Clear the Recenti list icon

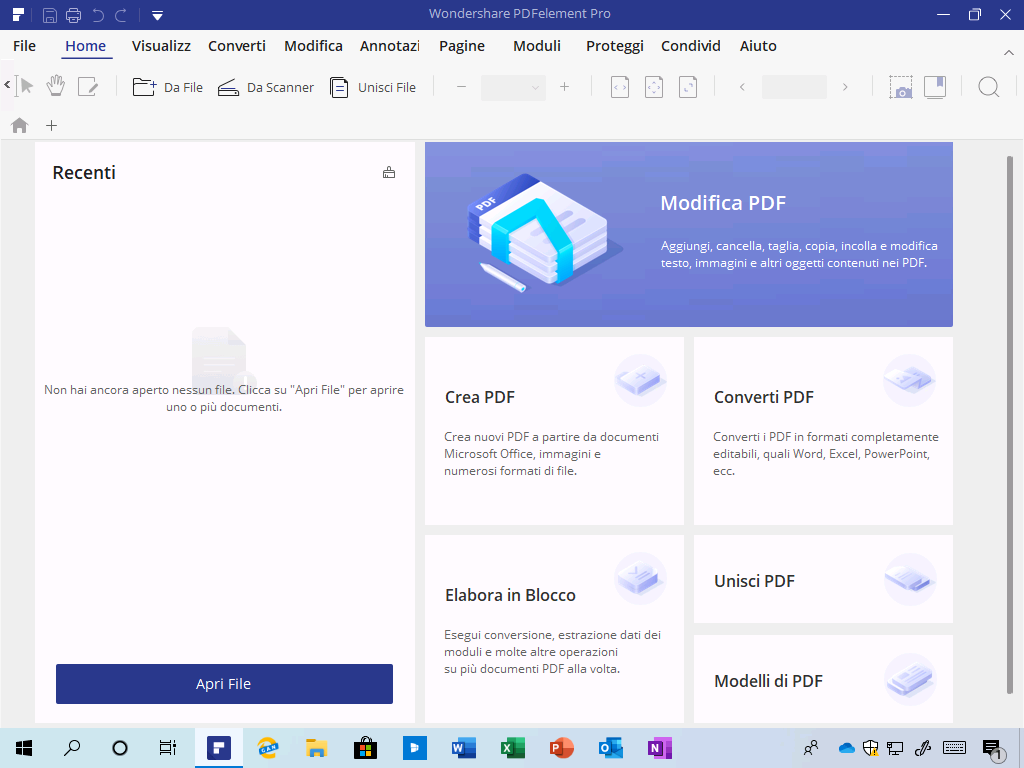[x=389, y=172]
